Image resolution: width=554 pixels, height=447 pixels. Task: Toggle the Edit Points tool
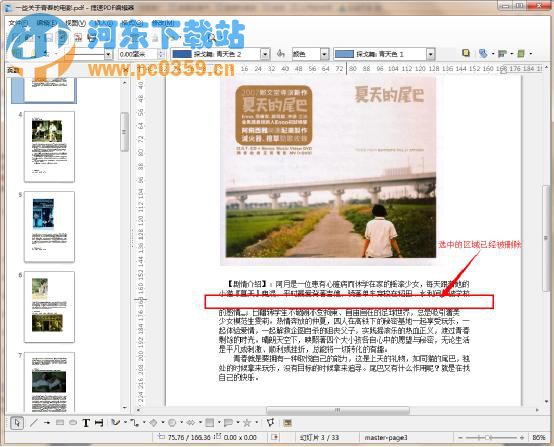[x=271, y=423]
